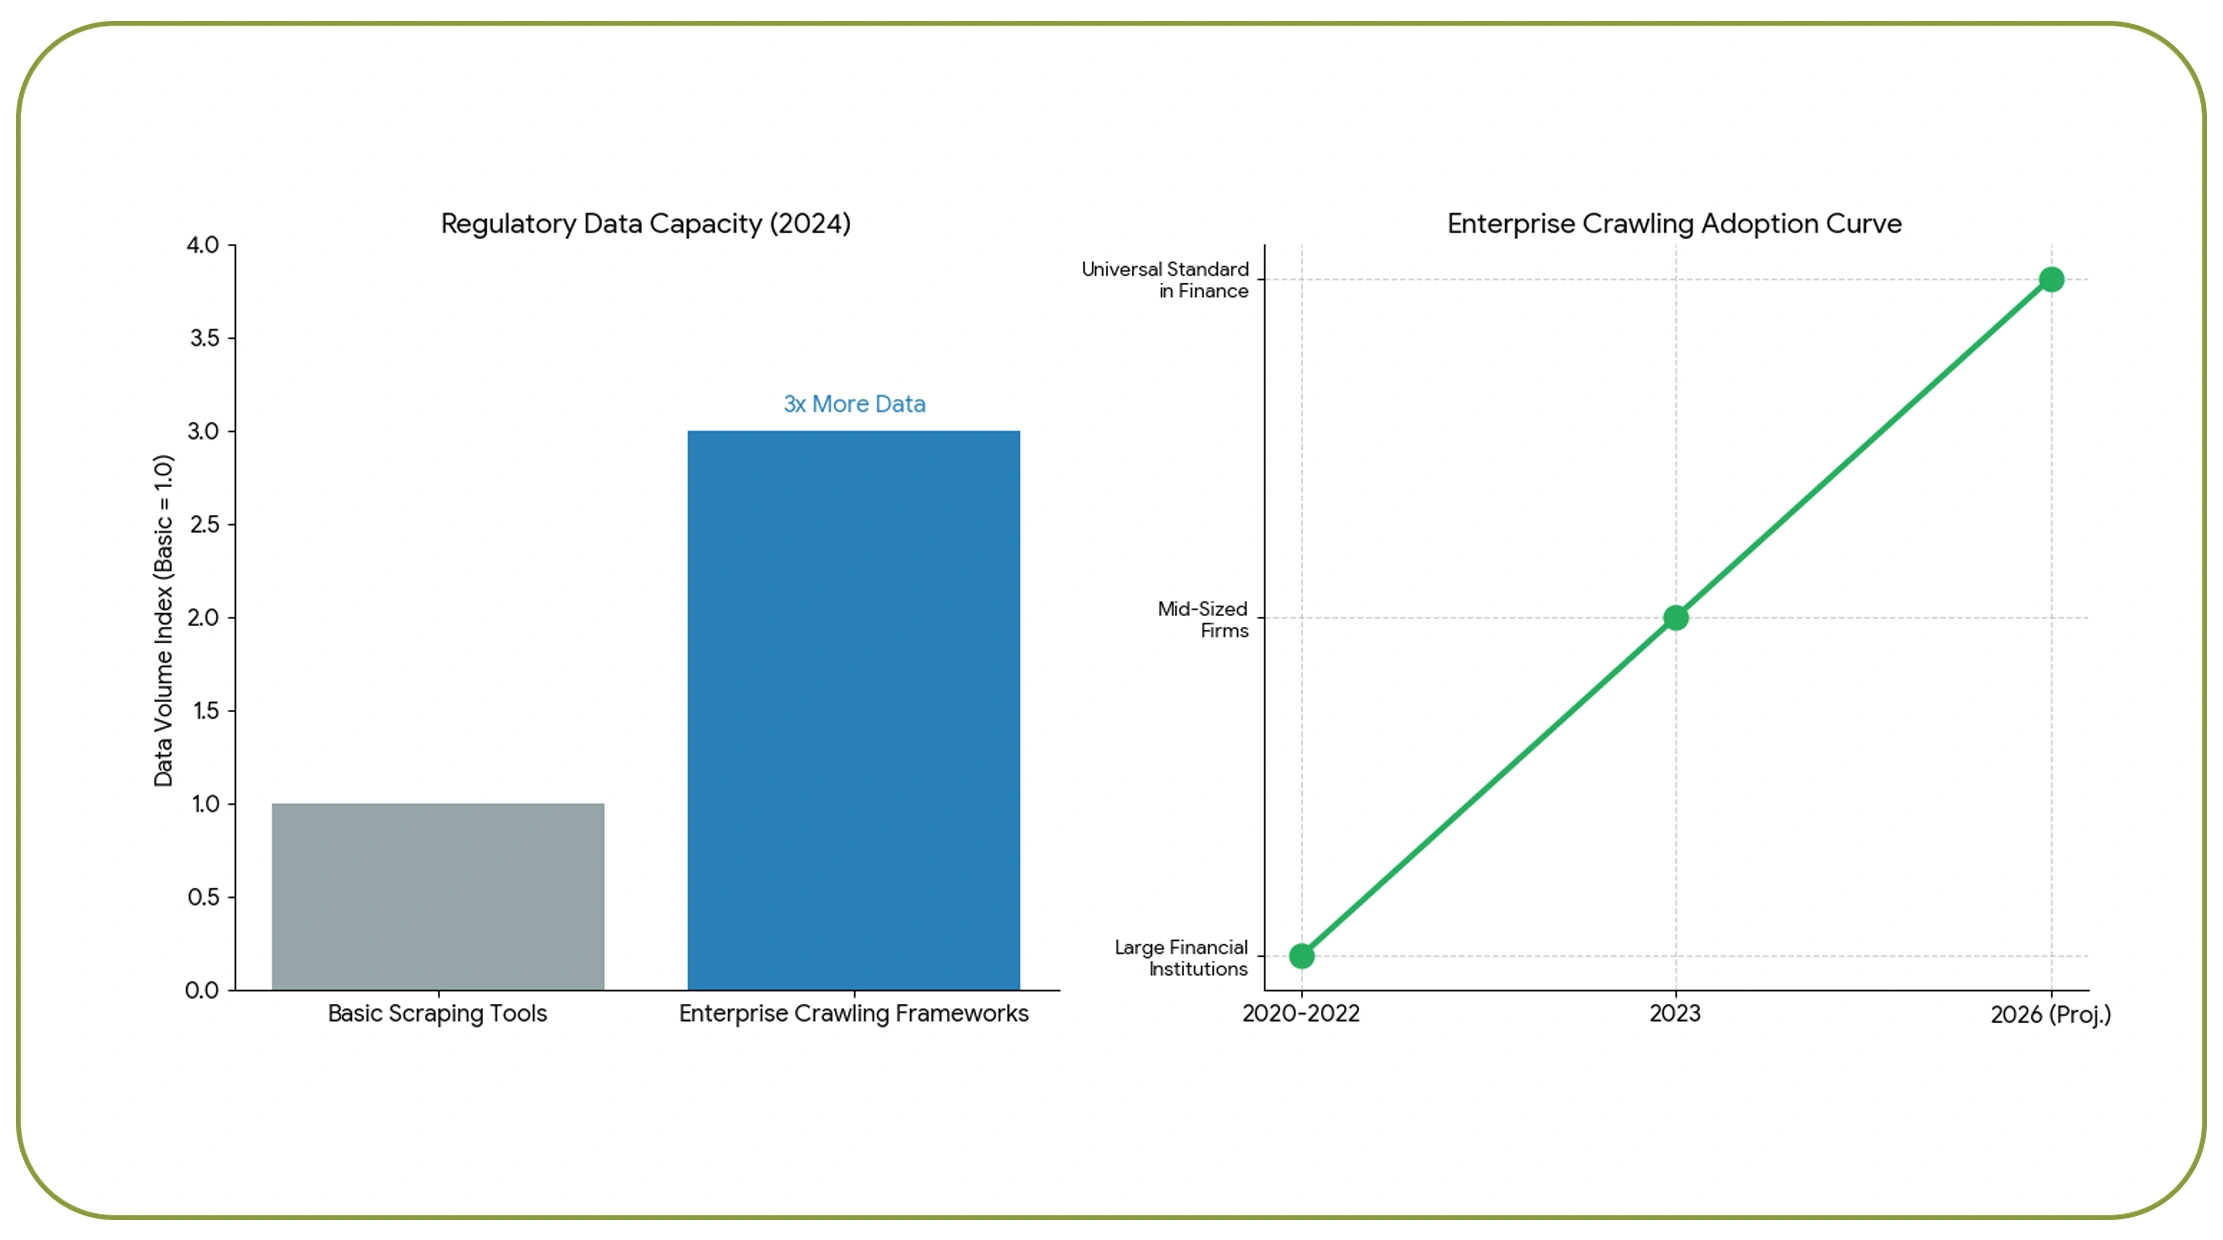Click the 'Large Financial Institutions' label

1182,957
